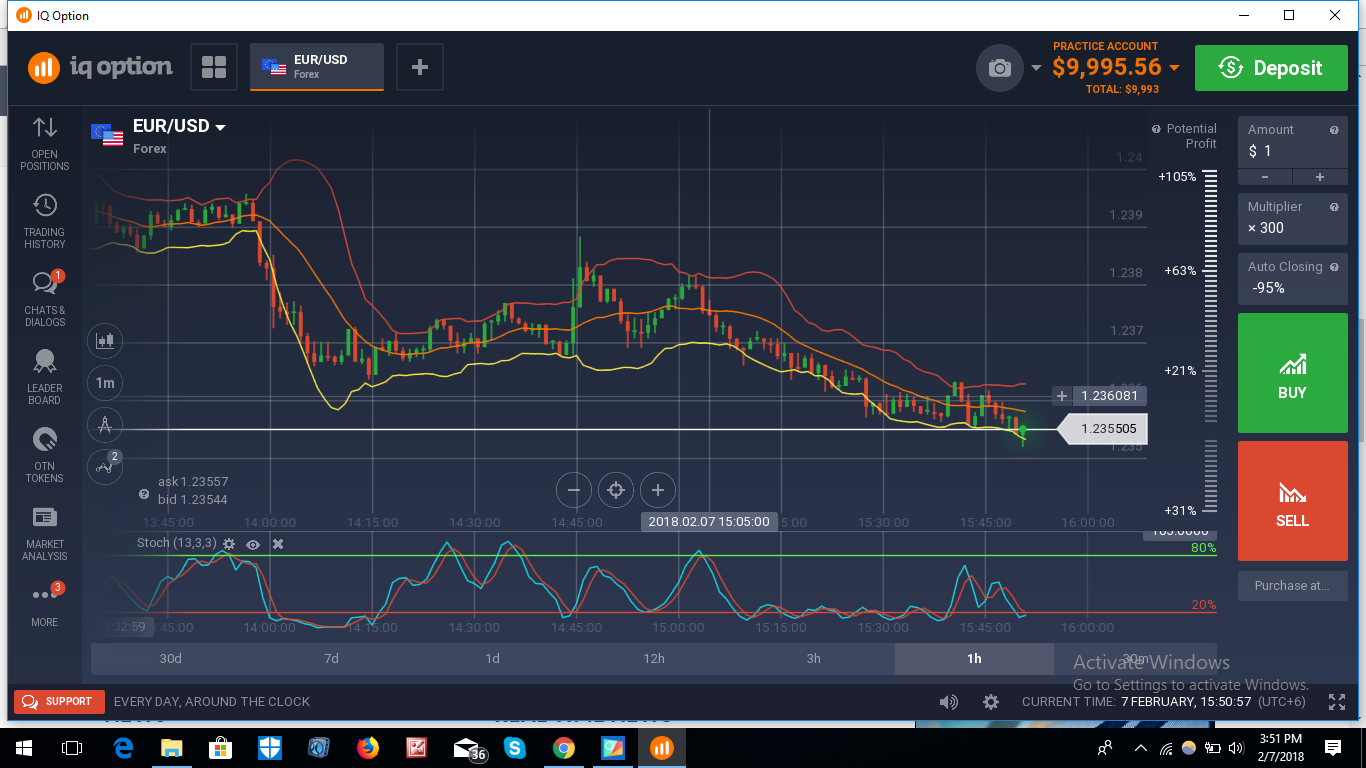Open the Open Positions panel
Viewport: 1366px width, 768px height.
pos(44,143)
